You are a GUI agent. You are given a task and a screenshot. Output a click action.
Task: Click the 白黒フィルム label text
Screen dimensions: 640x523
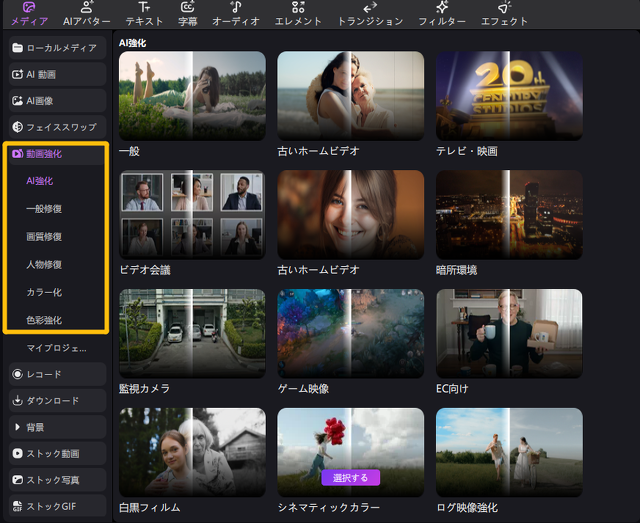click(x=149, y=507)
